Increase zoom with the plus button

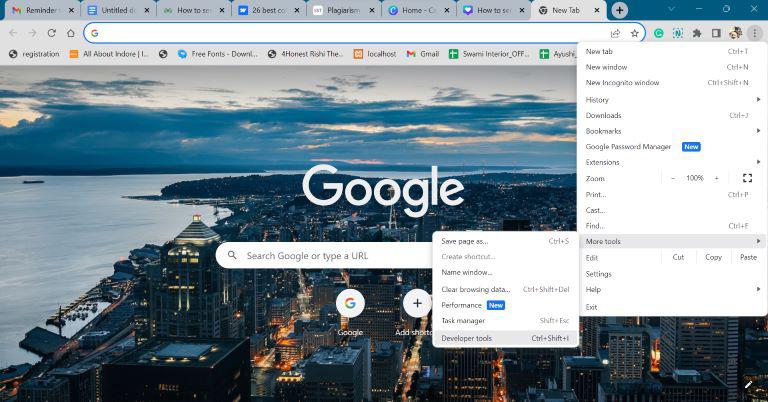point(717,178)
